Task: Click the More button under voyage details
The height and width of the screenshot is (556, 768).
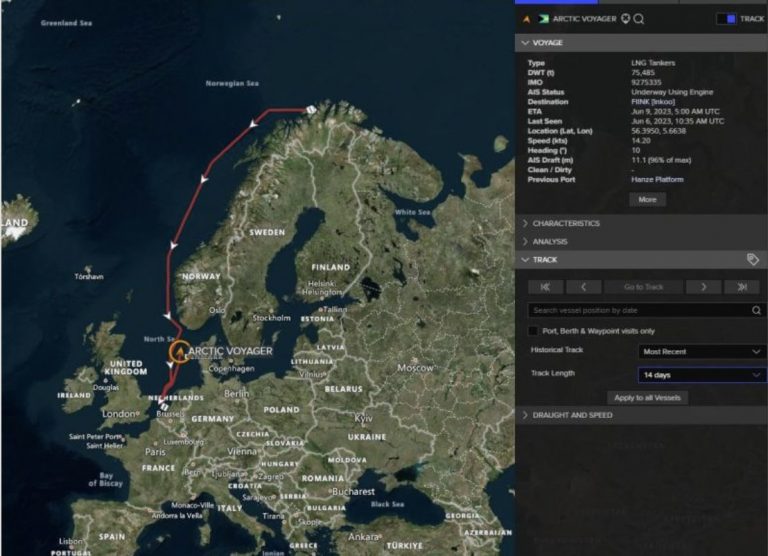Action: [x=648, y=199]
